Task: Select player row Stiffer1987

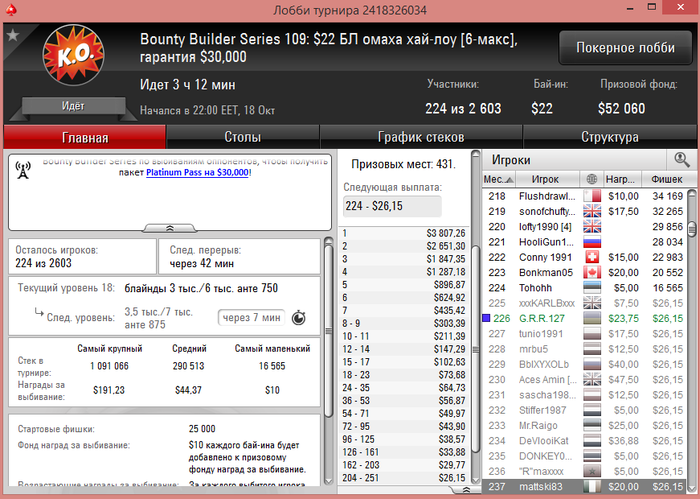Action: tap(585, 410)
